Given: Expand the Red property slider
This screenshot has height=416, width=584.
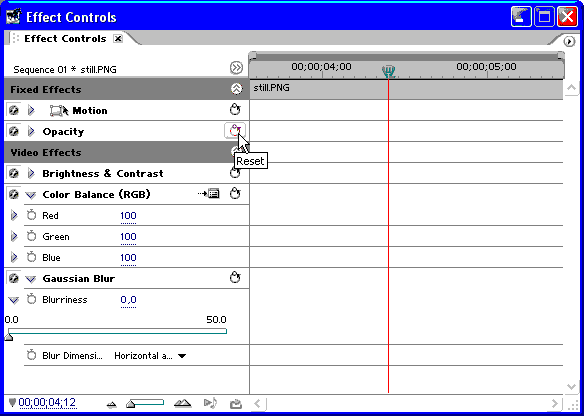Looking at the screenshot, I should coord(14,215).
